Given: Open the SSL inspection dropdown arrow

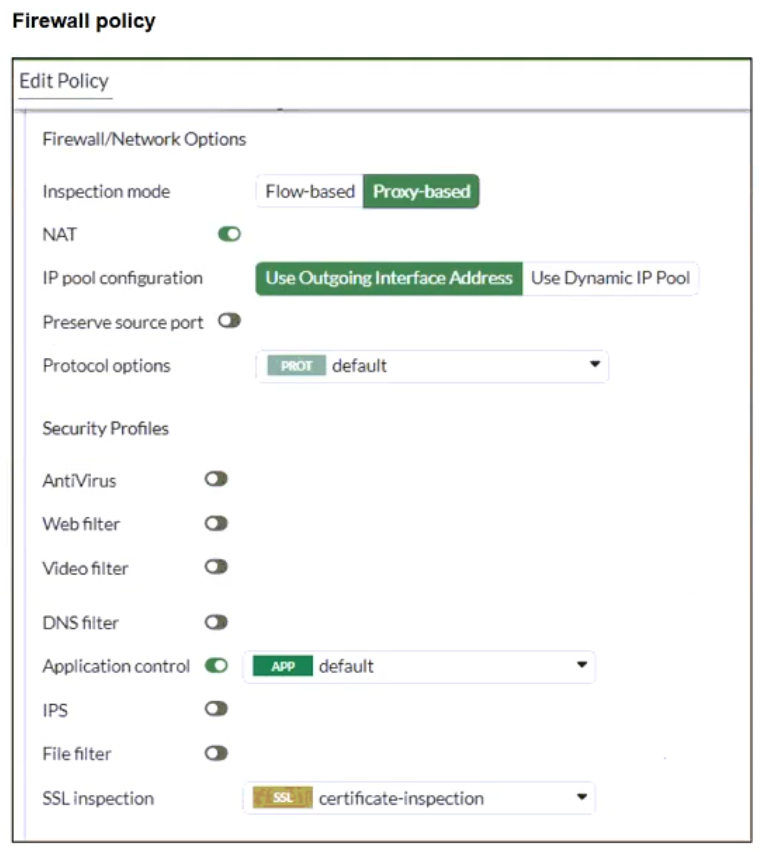Looking at the screenshot, I should tap(581, 797).
